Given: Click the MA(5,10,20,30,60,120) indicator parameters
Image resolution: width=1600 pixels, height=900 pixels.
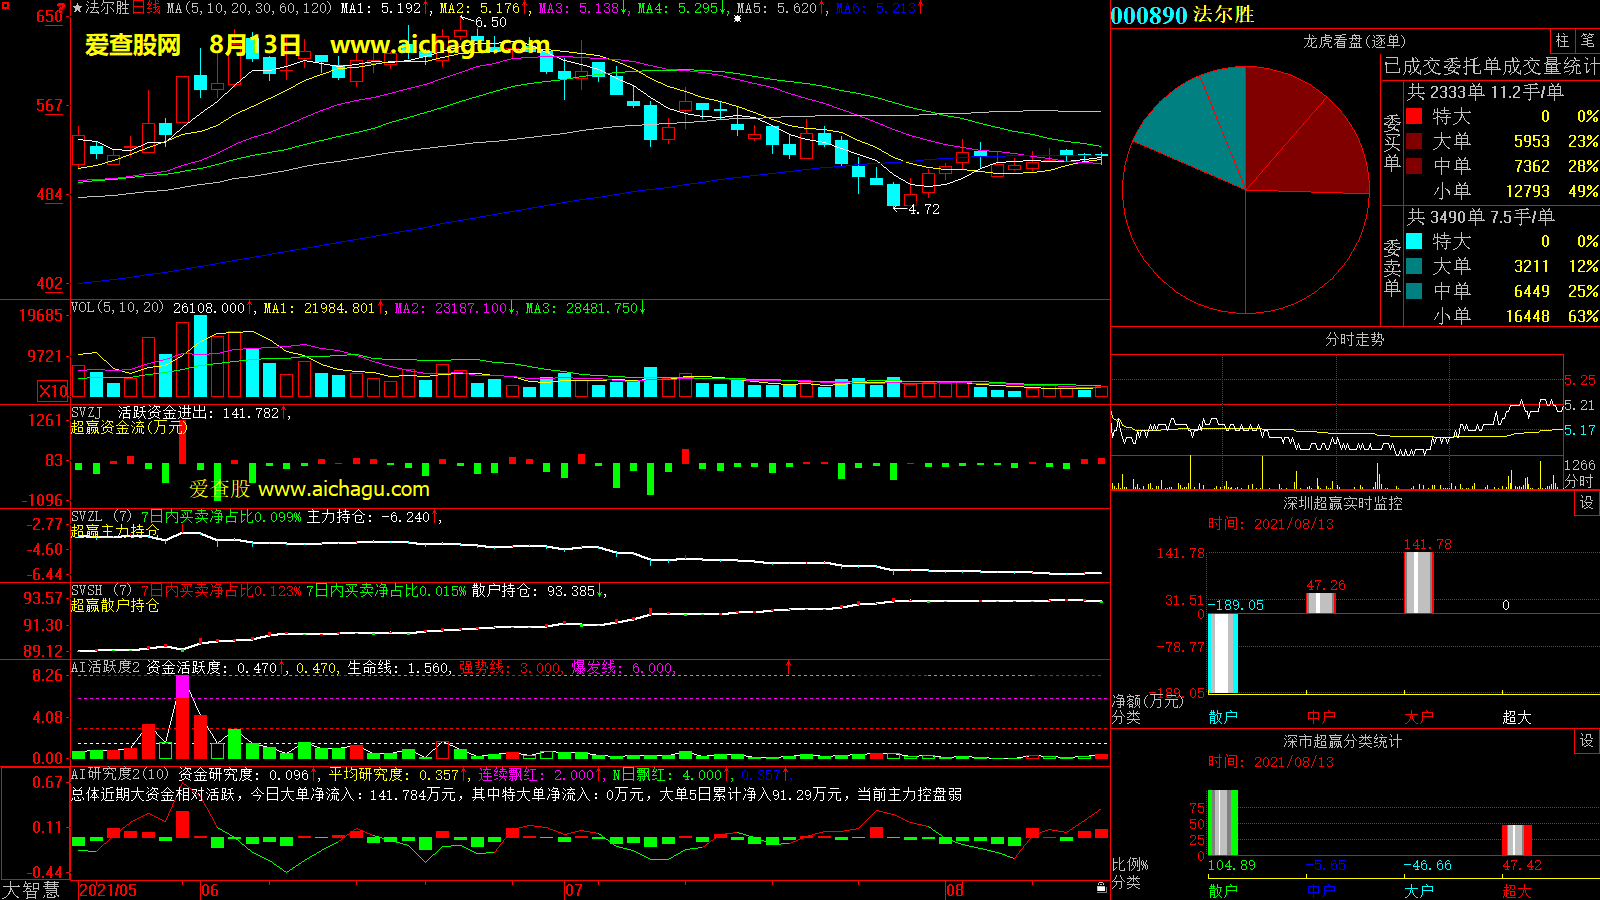Looking at the screenshot, I should [248, 8].
